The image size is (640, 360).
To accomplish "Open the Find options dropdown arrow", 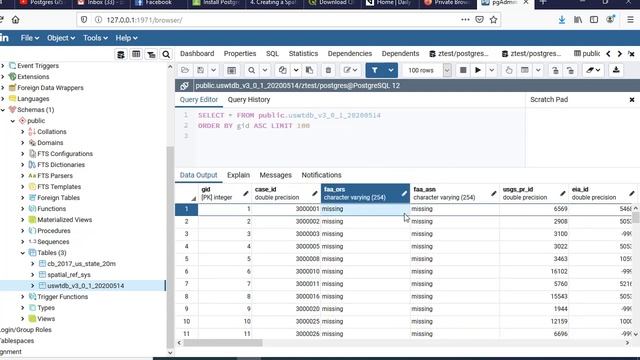I will pos(264,70).
